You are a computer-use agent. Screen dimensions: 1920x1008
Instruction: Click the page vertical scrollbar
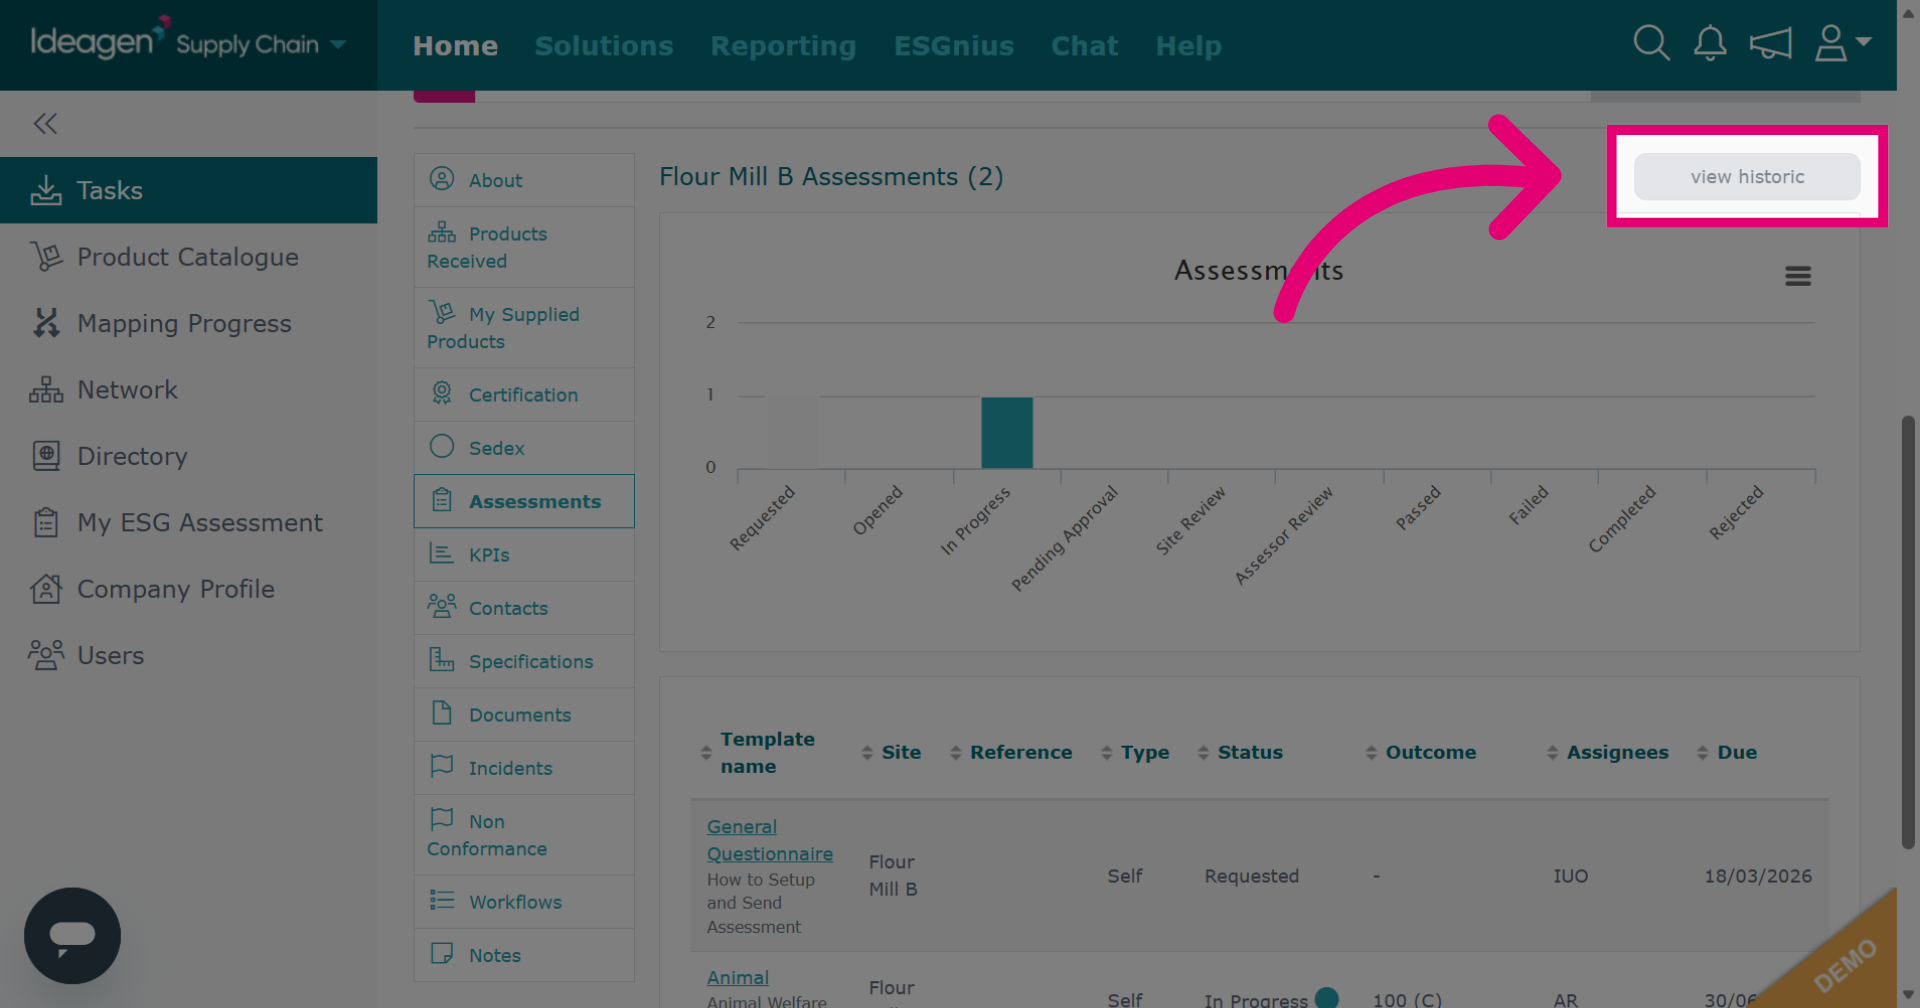pos(1908,632)
